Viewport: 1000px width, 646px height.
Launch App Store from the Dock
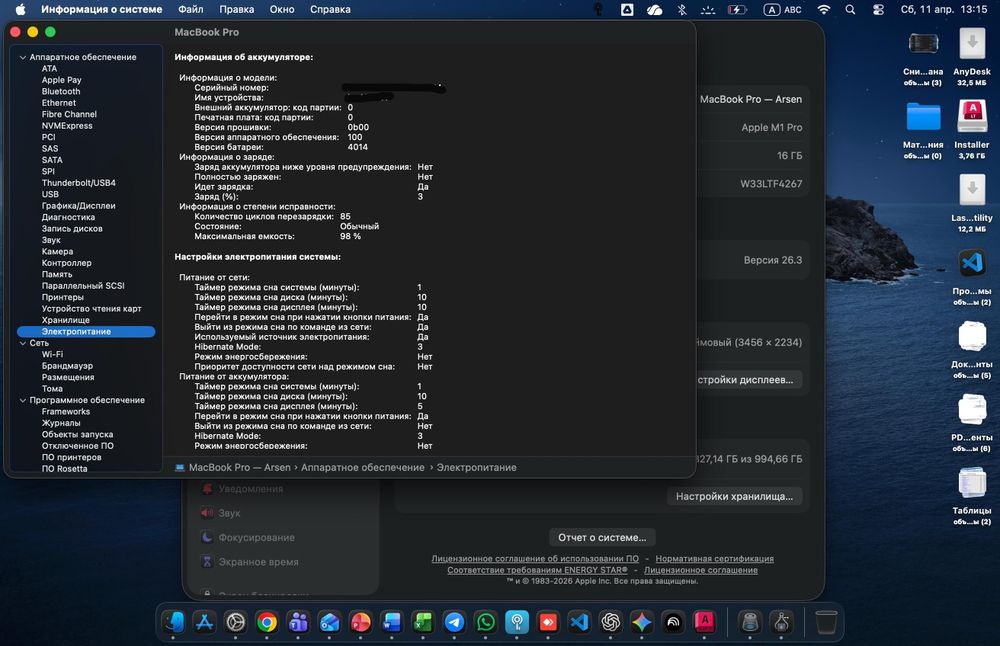coord(204,622)
